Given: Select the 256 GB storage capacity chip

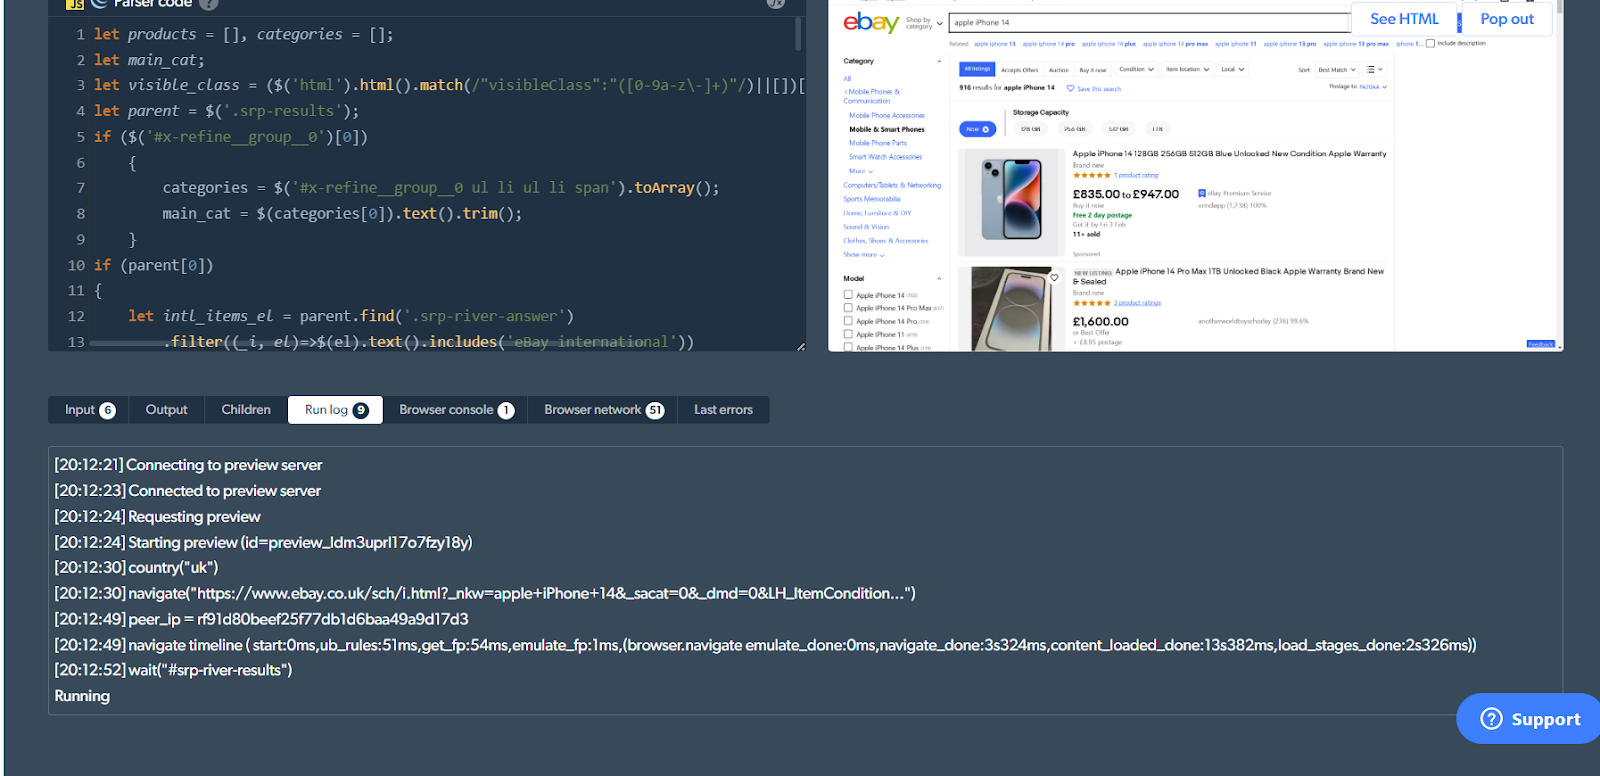Looking at the screenshot, I should pos(1075,129).
